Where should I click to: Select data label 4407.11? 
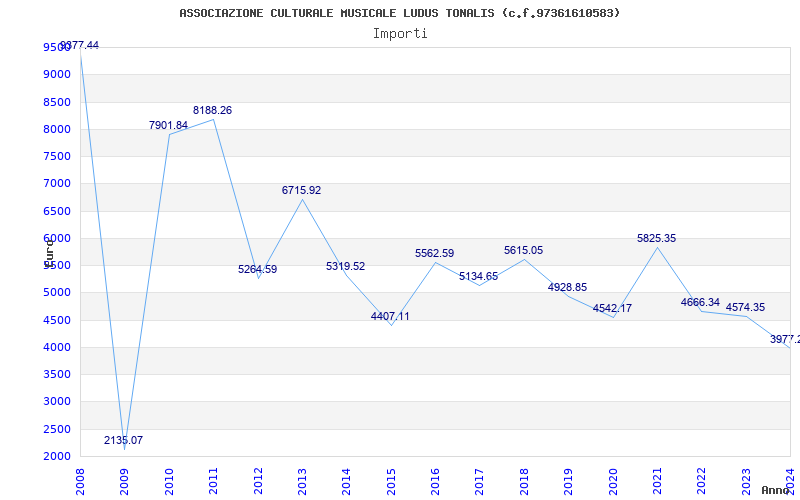tap(390, 316)
